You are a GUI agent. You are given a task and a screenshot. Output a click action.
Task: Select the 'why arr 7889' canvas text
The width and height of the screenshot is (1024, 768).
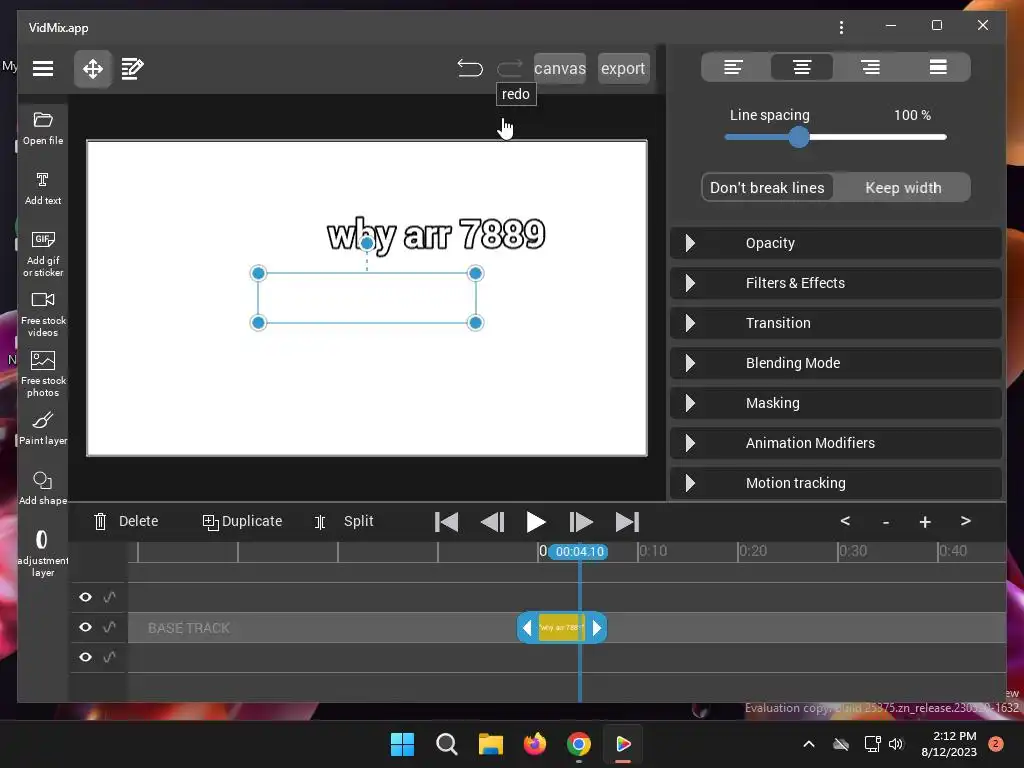436,234
